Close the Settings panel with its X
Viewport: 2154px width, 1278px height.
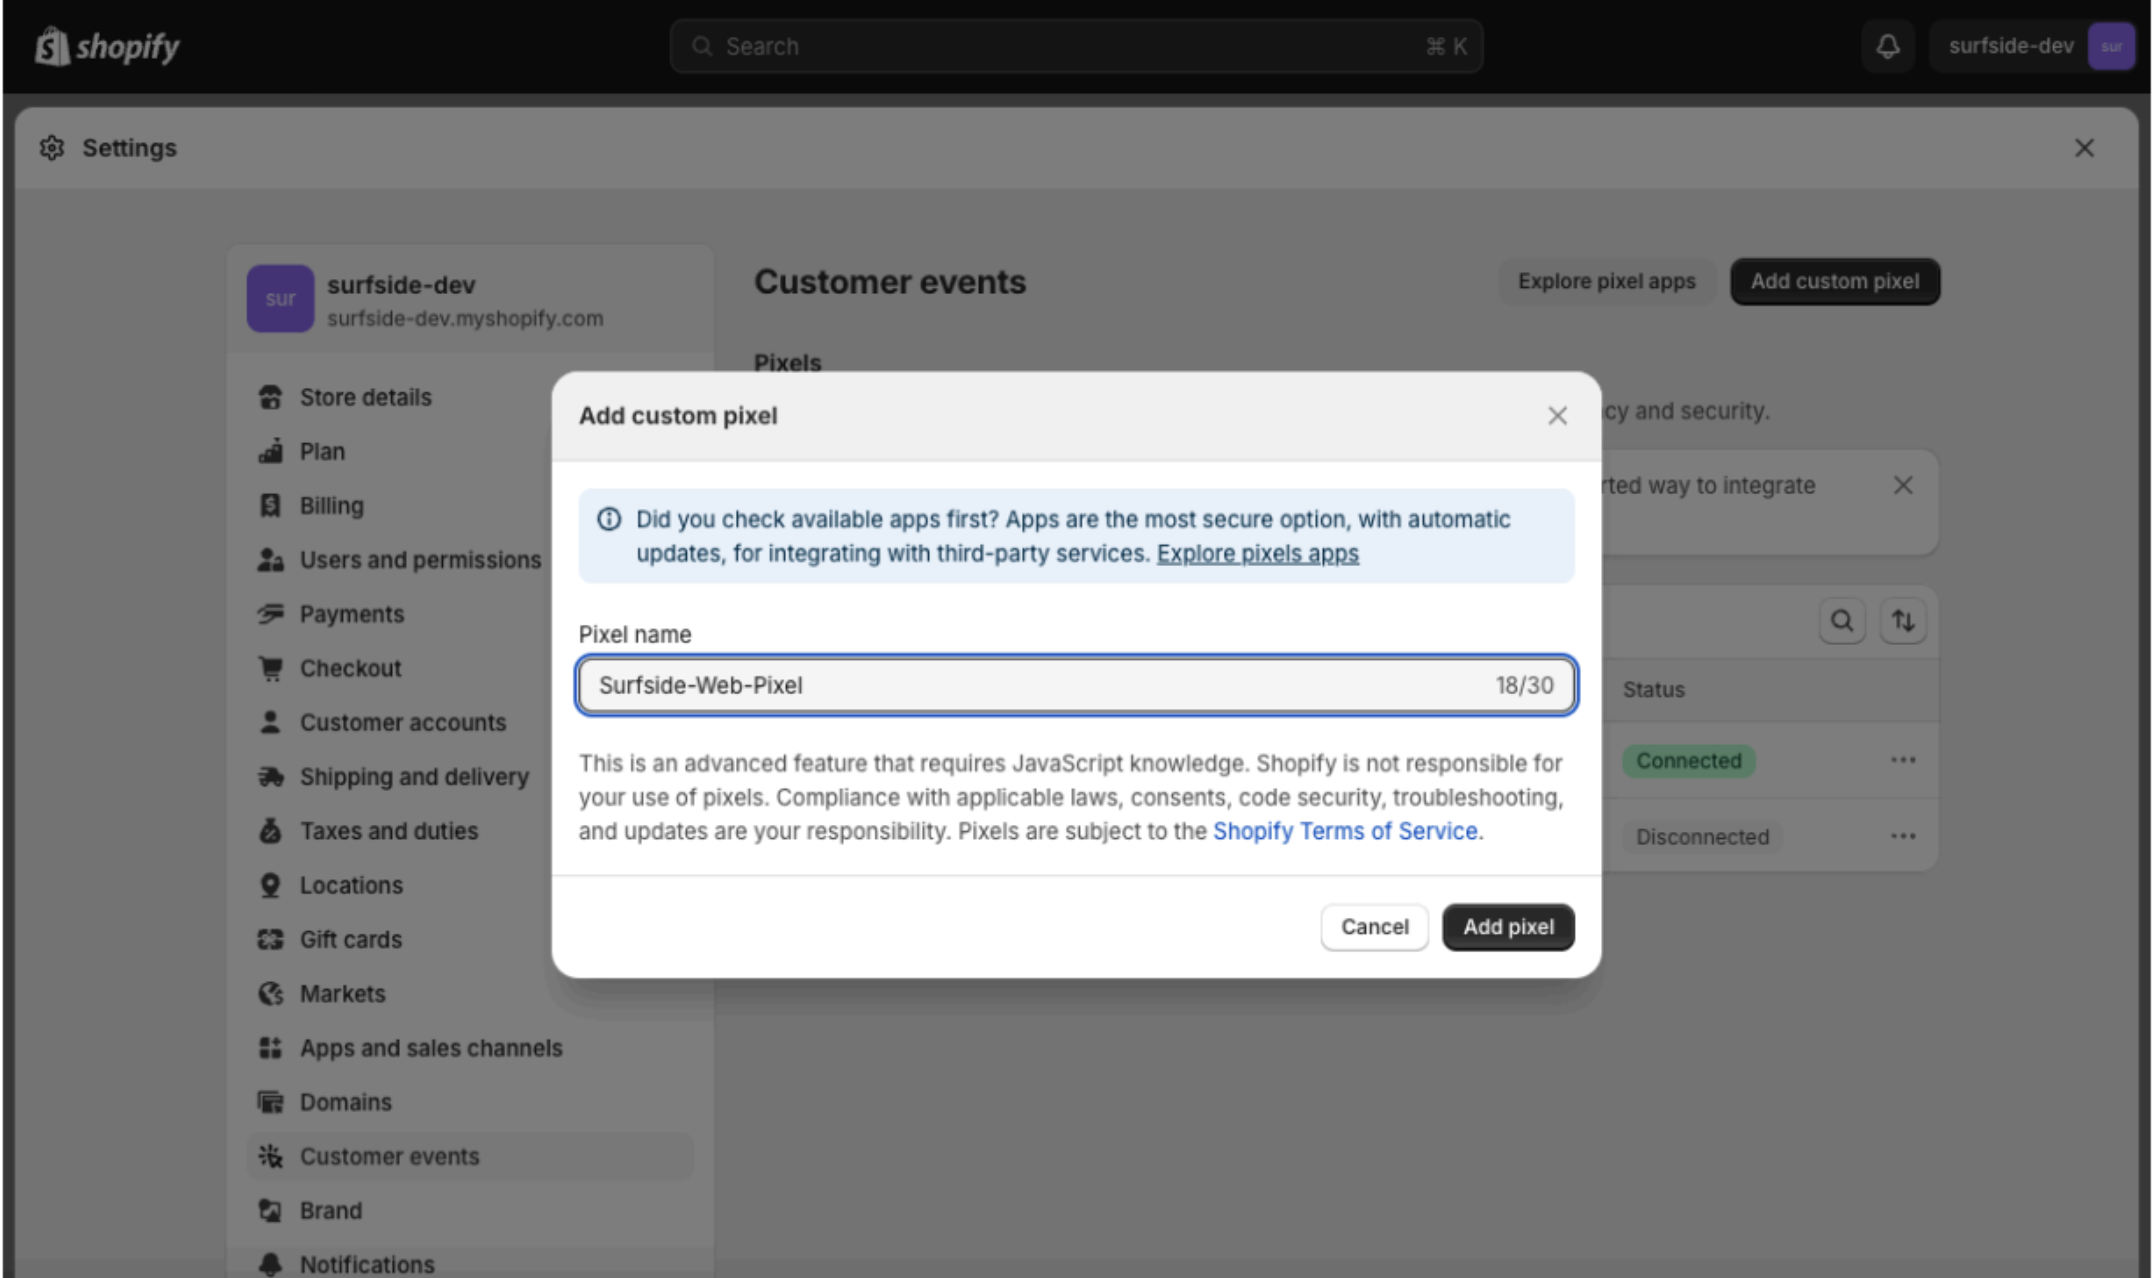[x=2084, y=148]
